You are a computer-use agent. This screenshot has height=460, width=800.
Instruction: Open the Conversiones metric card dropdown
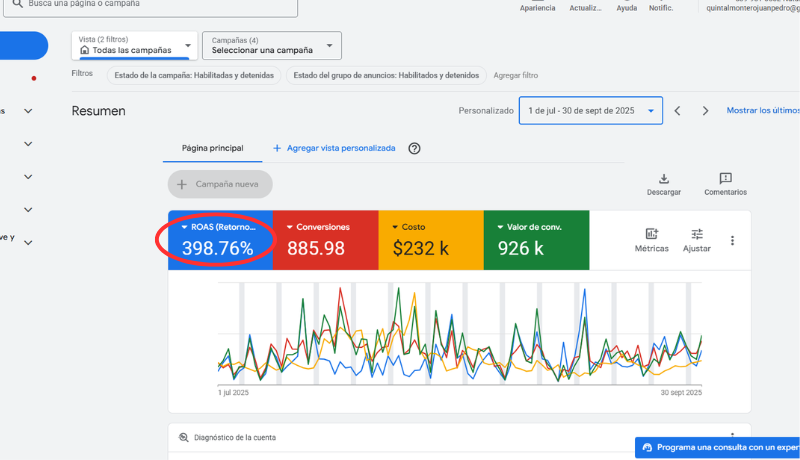[289, 227]
